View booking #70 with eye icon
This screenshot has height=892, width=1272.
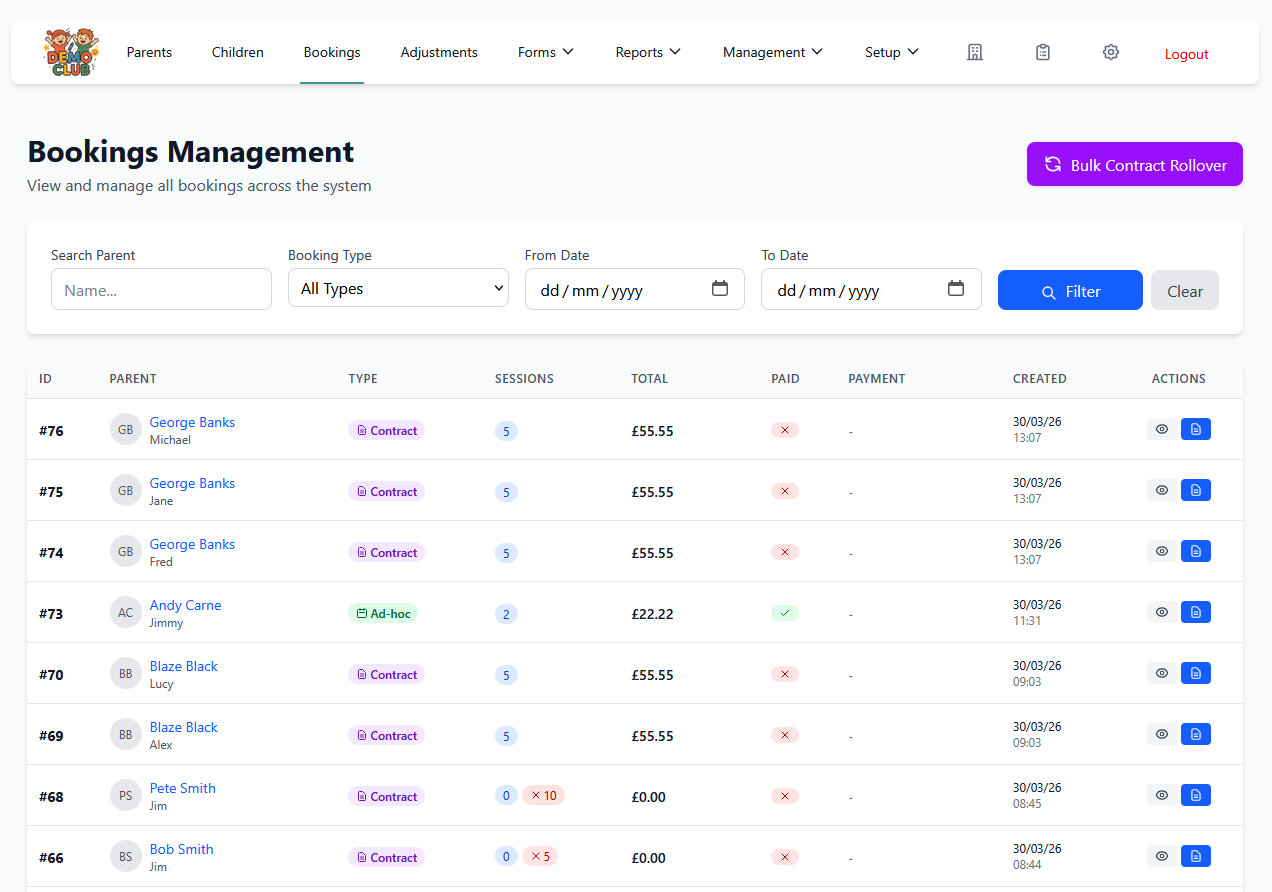(1161, 673)
